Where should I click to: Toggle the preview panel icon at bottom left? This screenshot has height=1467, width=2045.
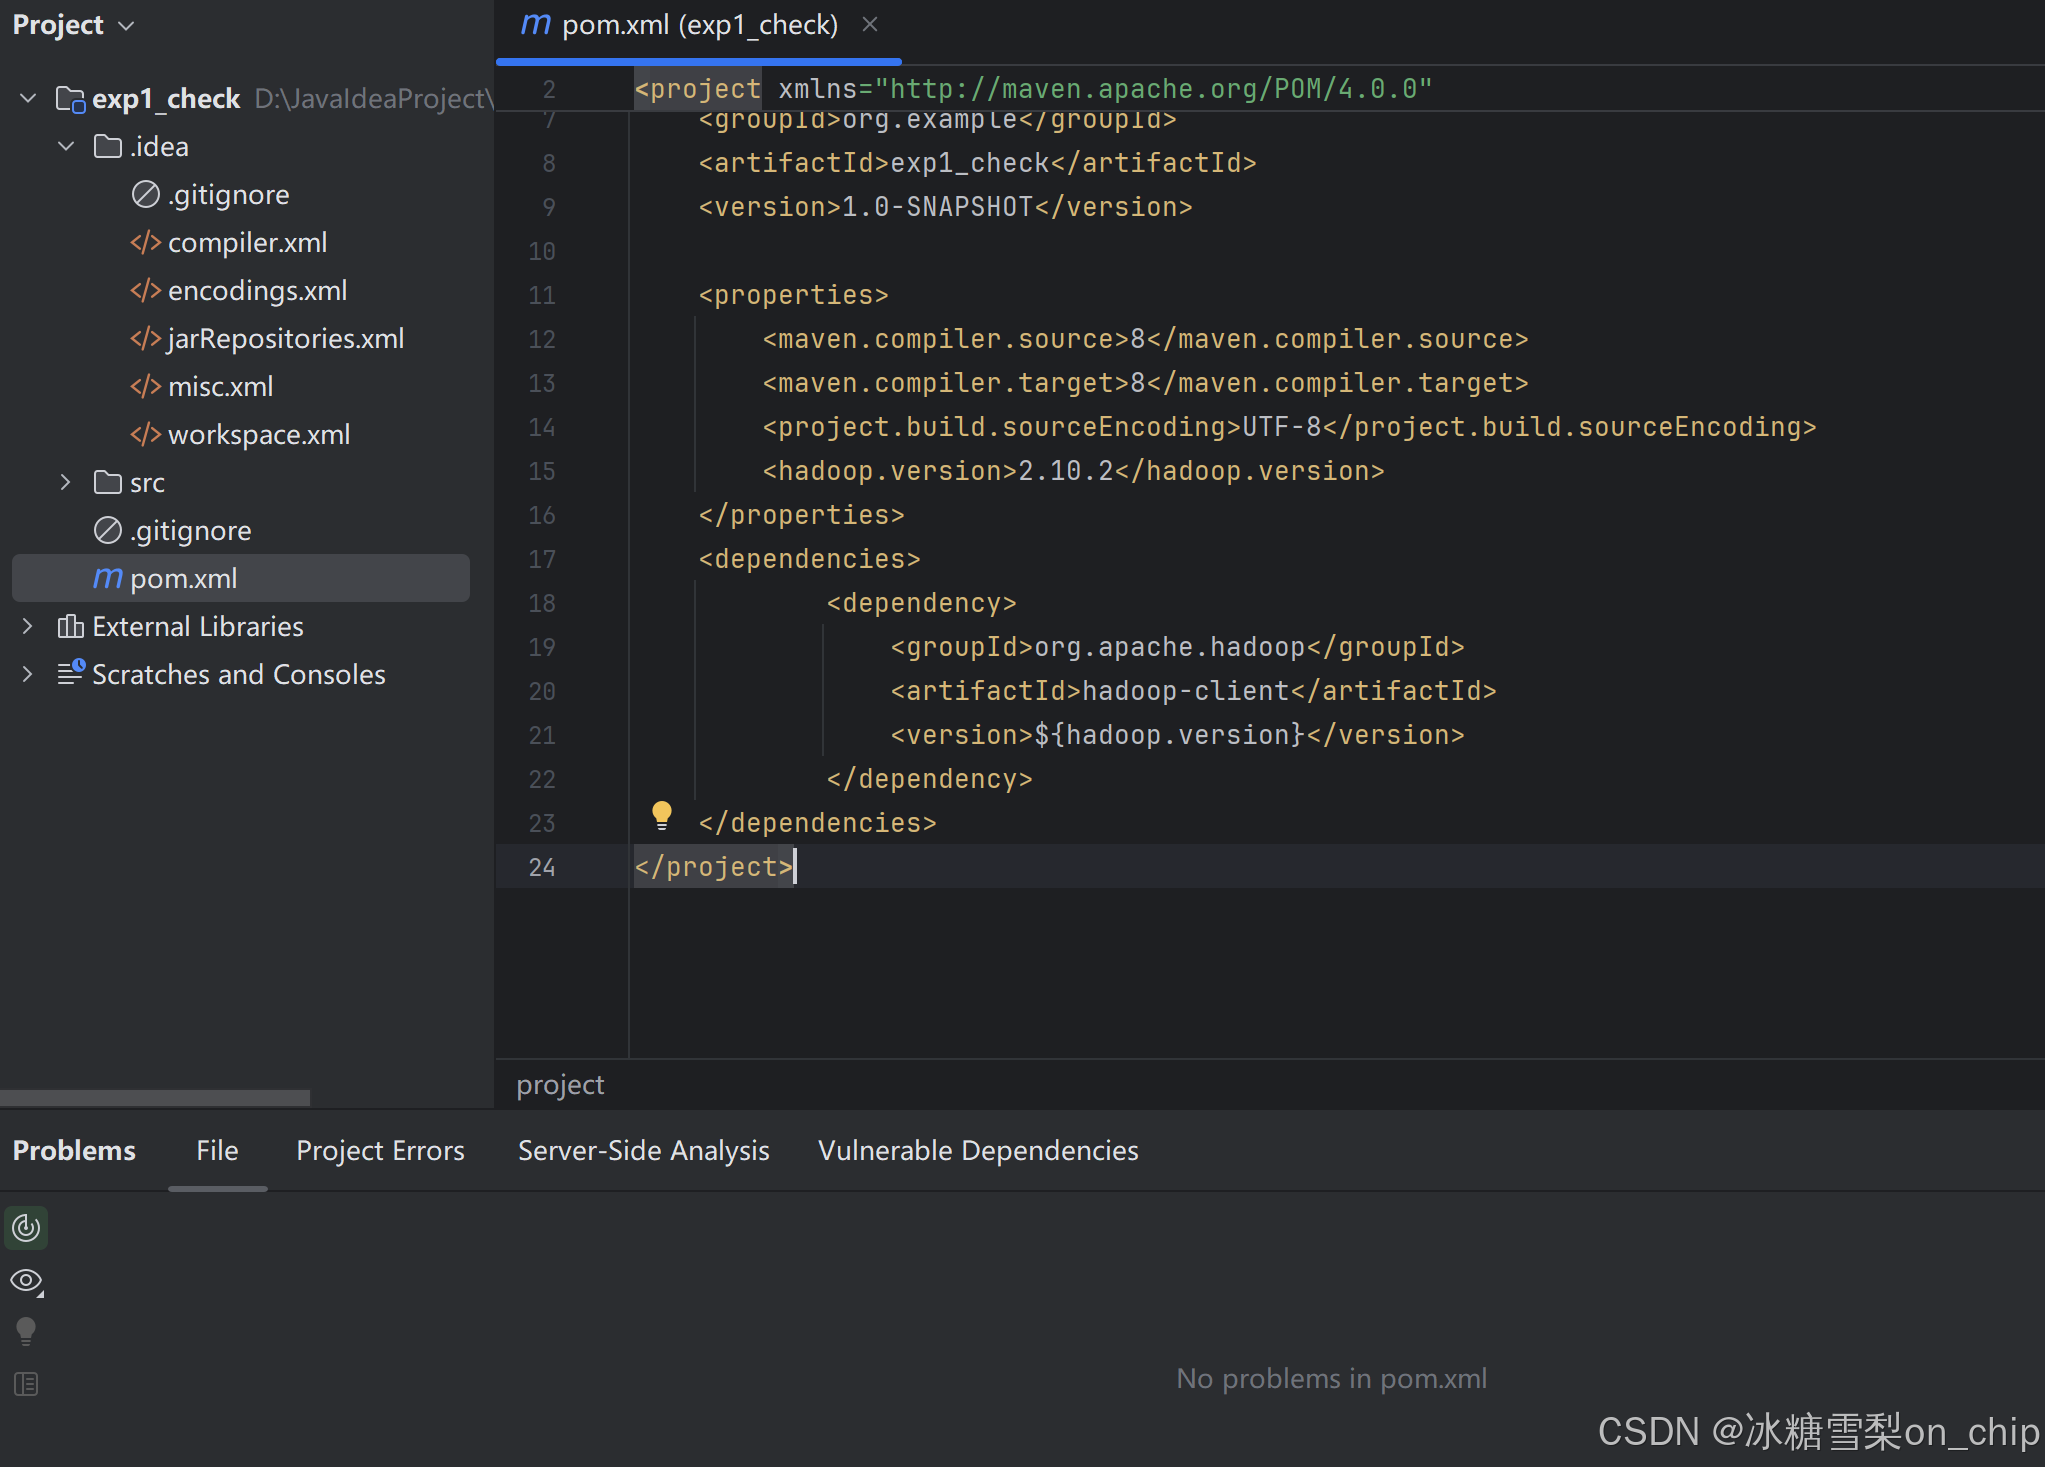[26, 1384]
